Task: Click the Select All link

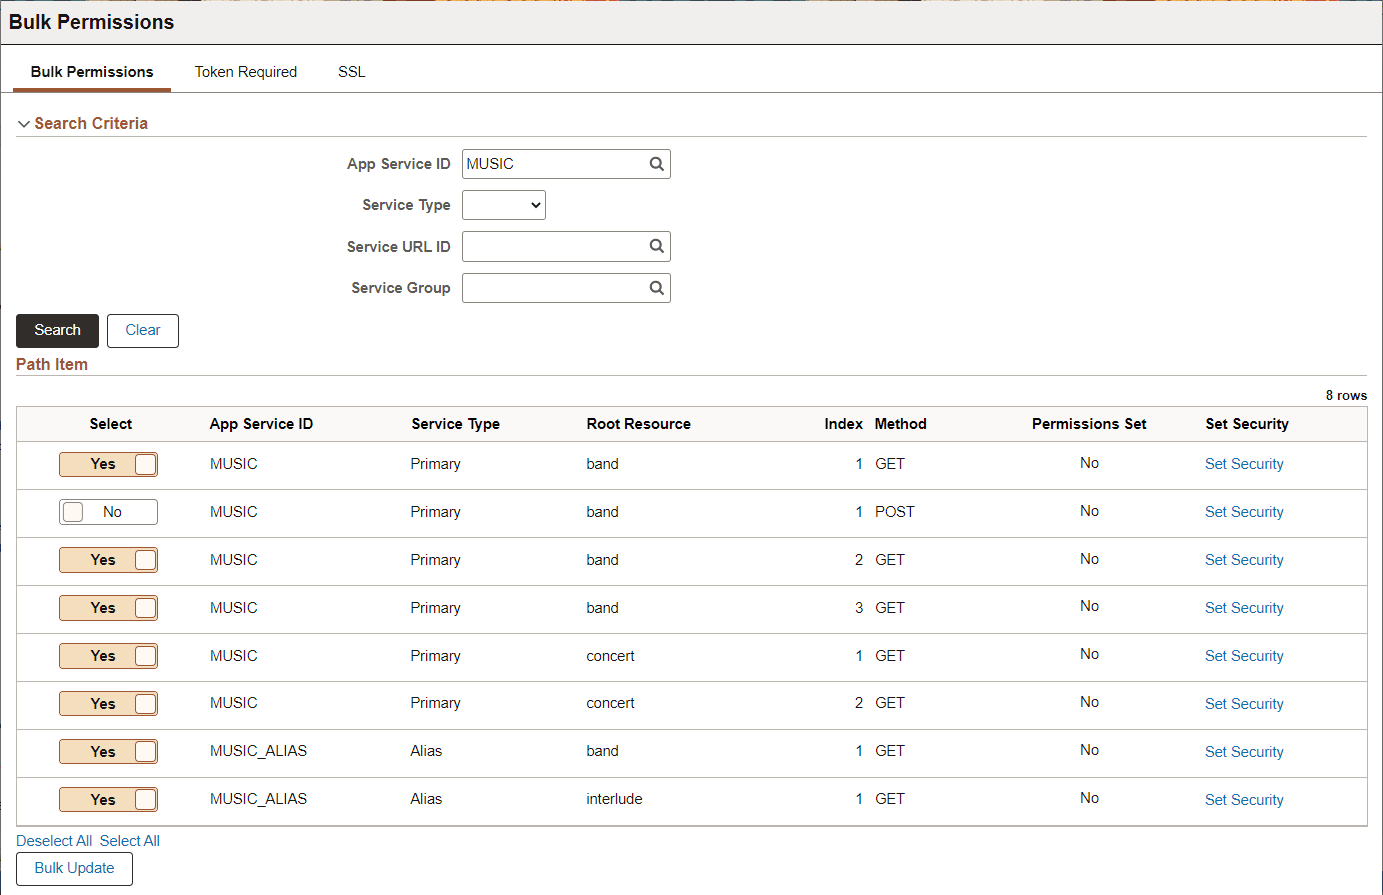Action: 130,840
